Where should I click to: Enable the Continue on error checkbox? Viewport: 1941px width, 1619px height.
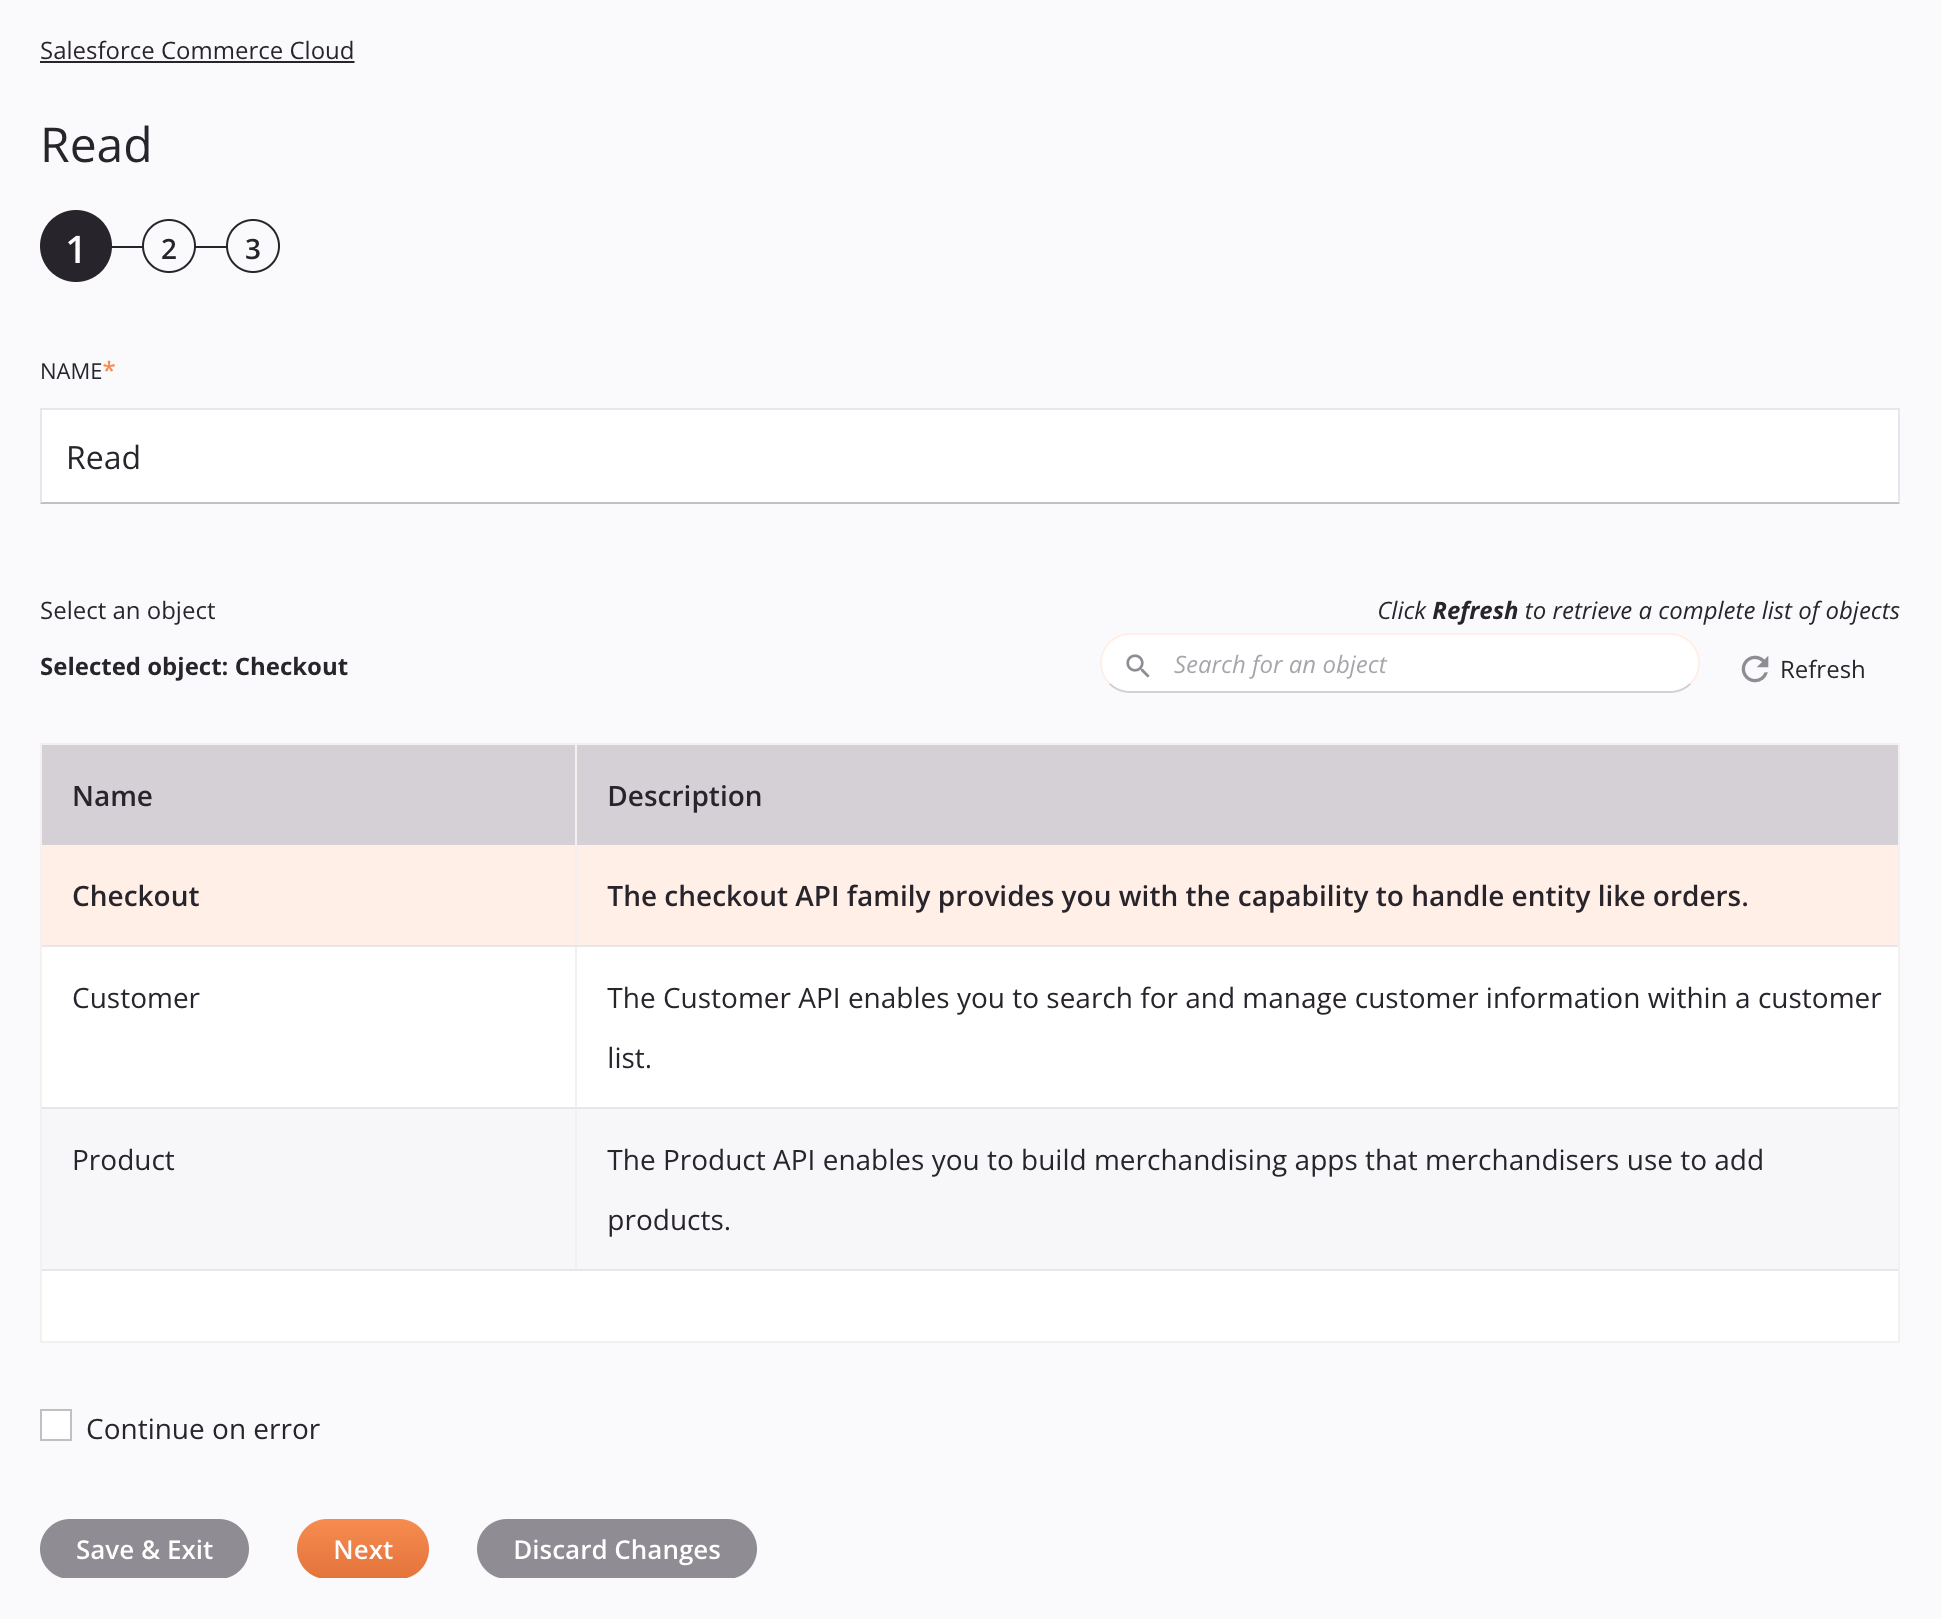pyautogui.click(x=56, y=1425)
